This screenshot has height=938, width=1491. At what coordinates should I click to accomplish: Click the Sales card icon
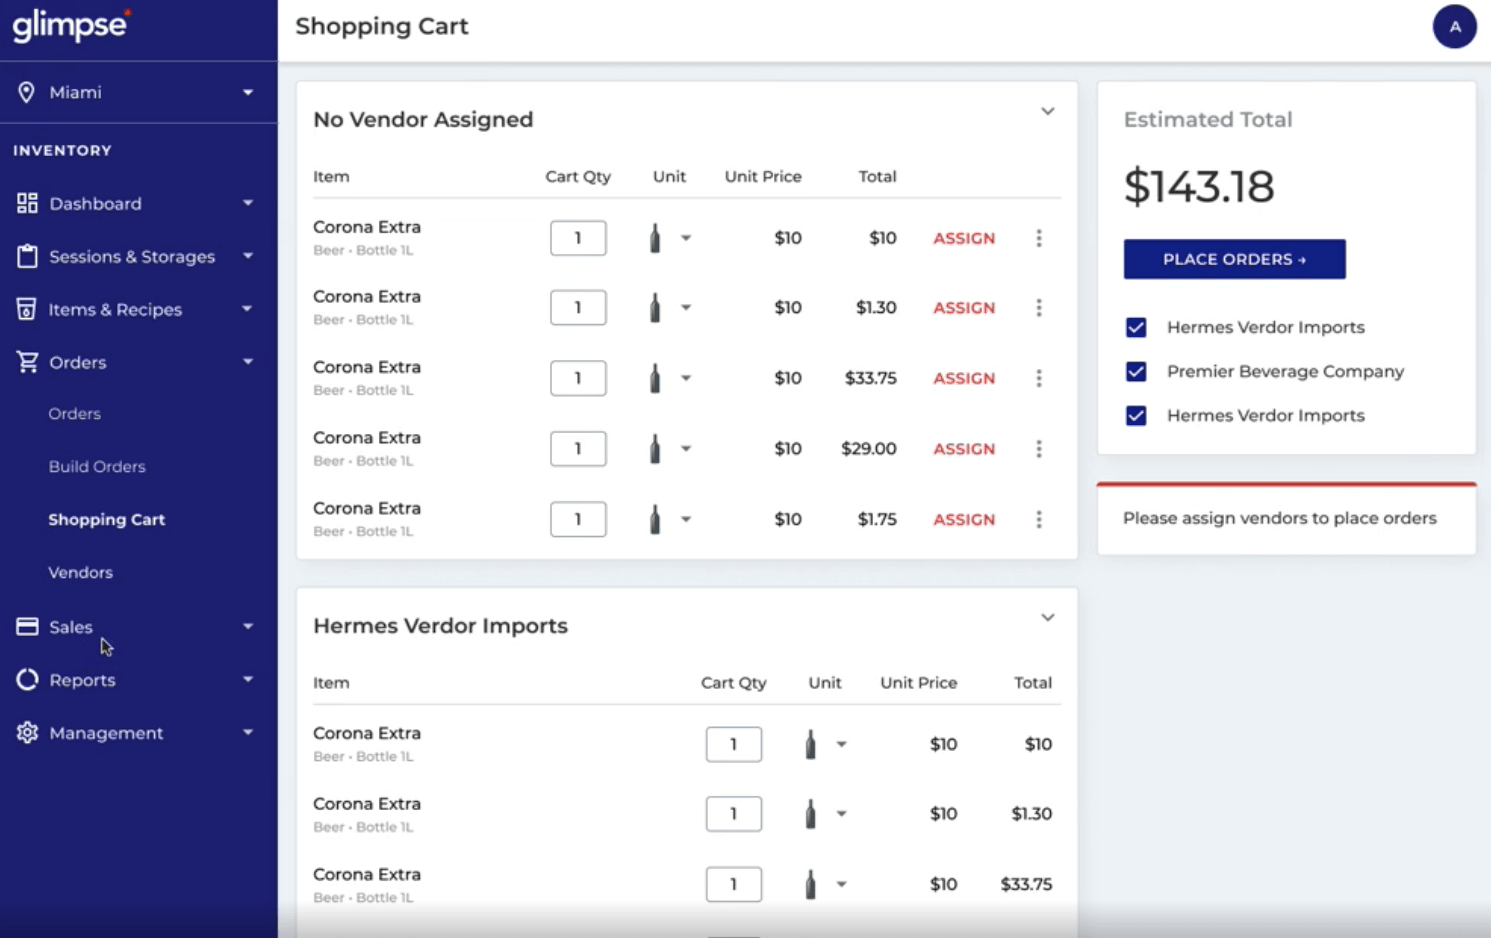coord(27,627)
